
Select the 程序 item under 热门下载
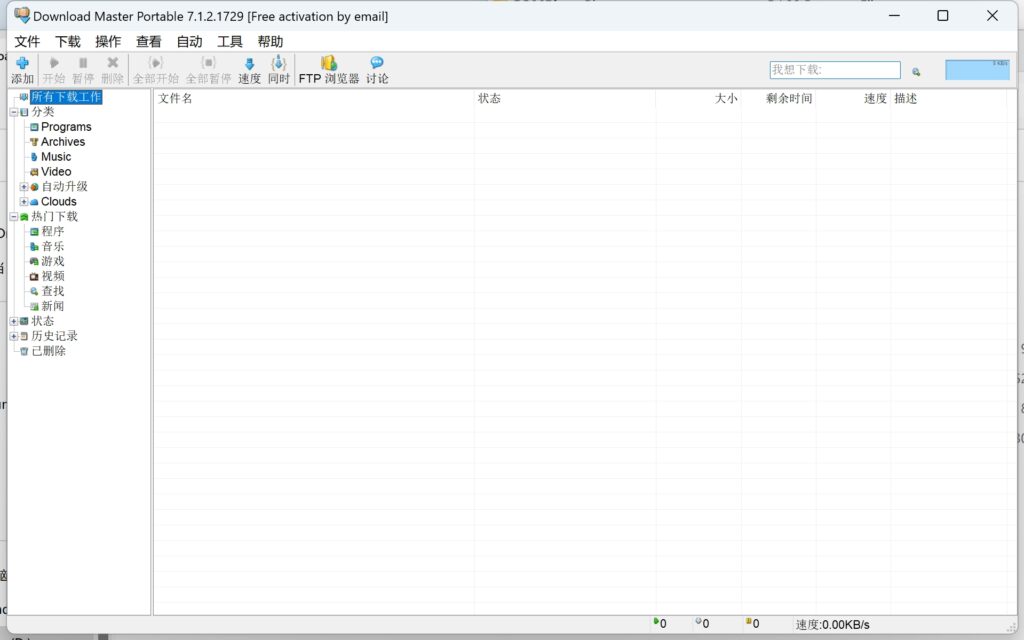point(52,231)
